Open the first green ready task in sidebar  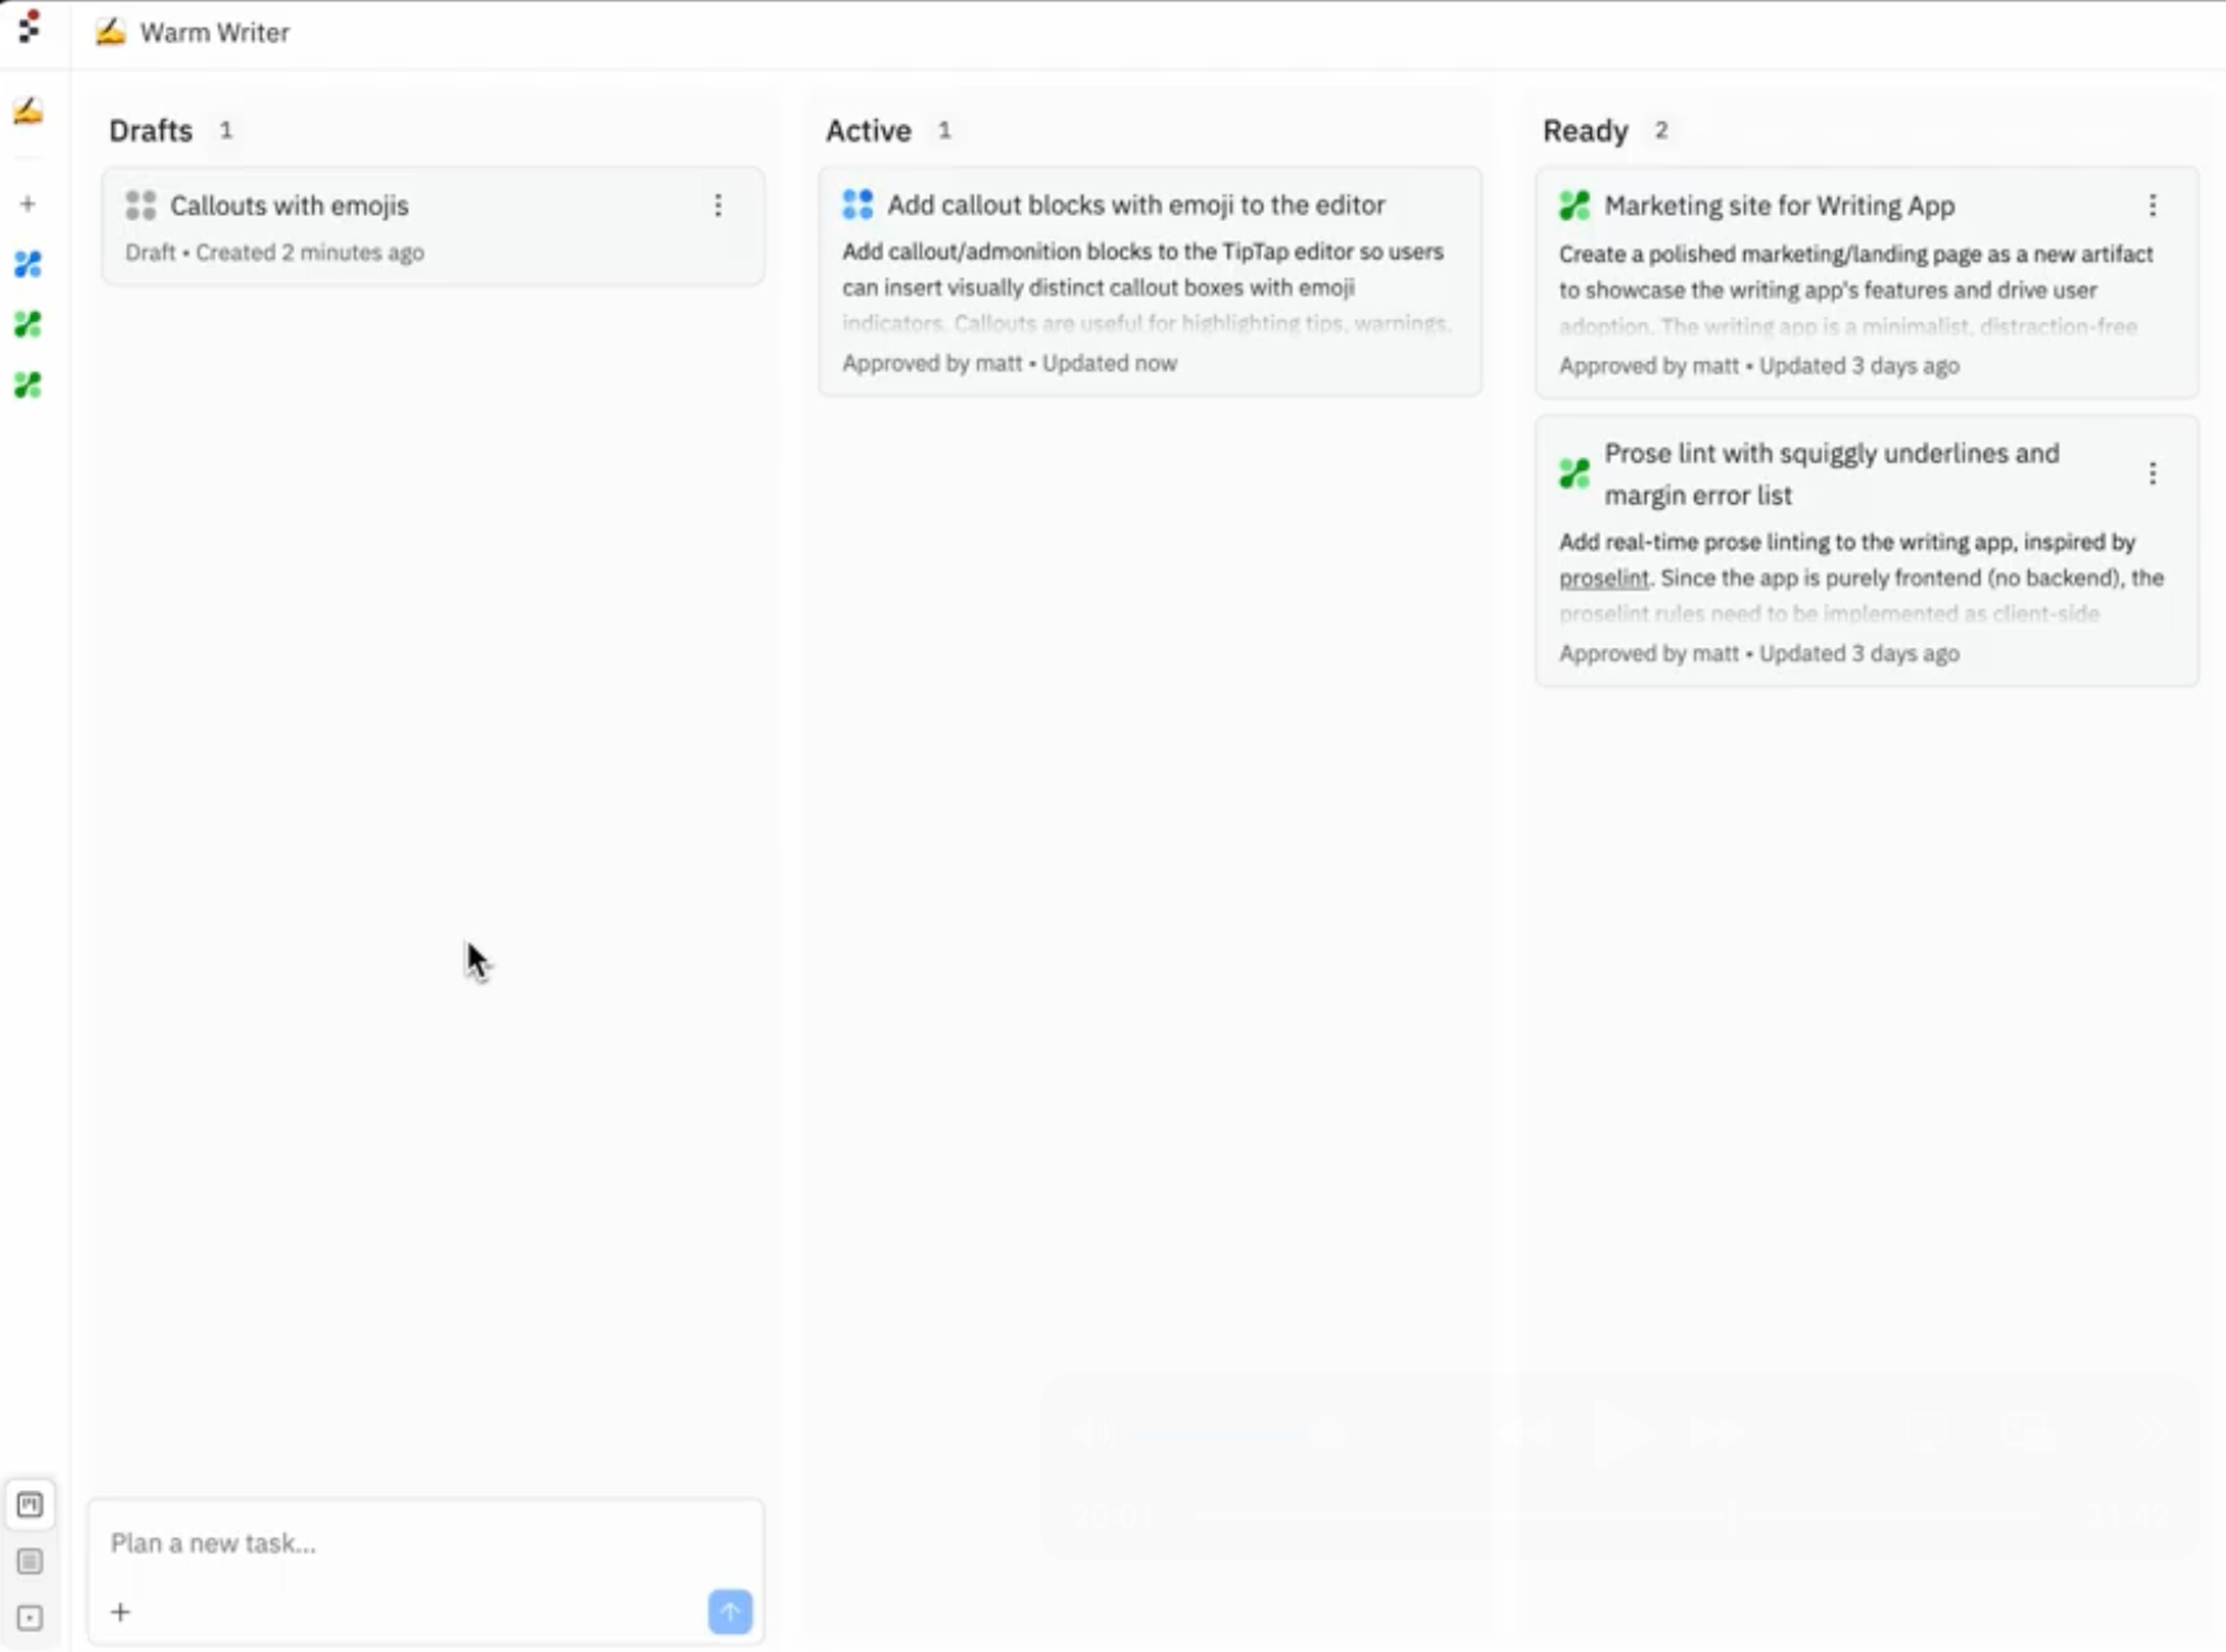28,324
